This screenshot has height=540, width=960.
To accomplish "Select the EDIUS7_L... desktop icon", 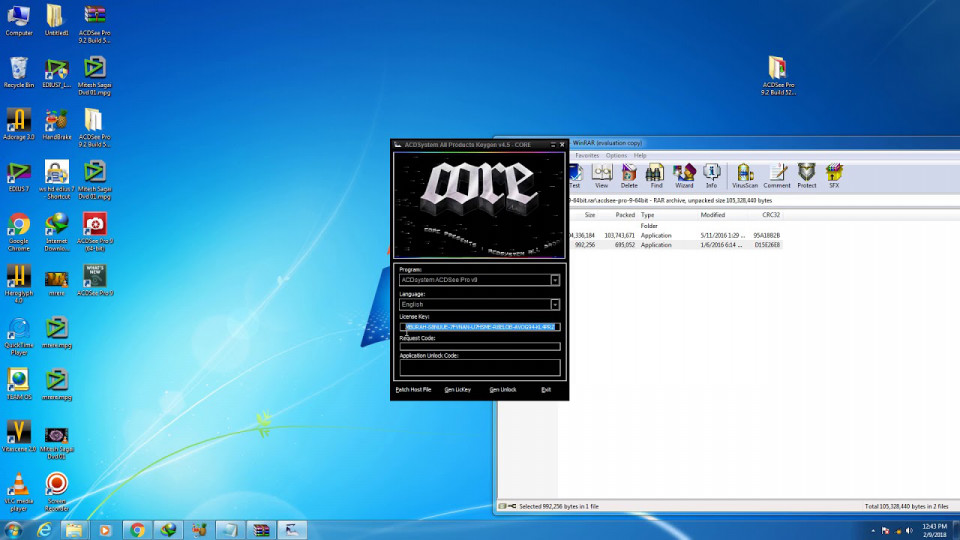I will (x=56, y=73).
